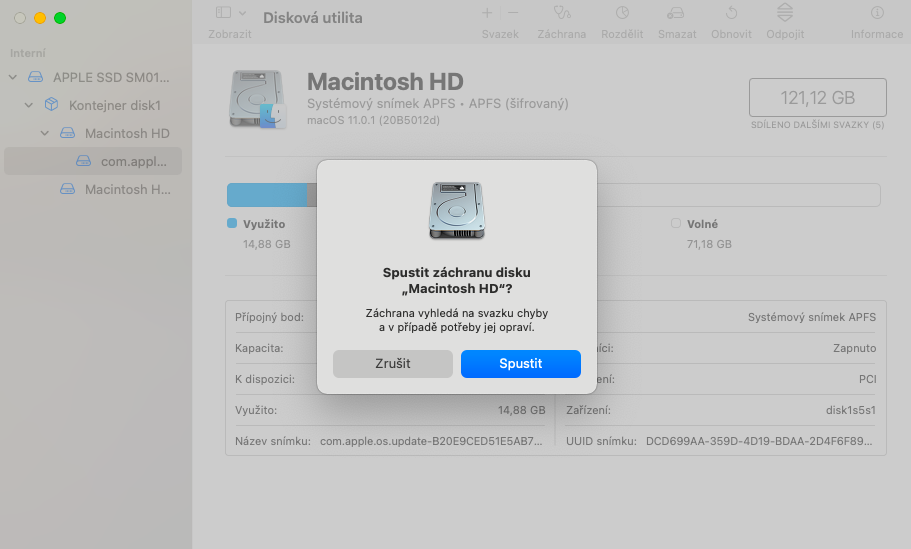Viewport: 911px width, 549px height.
Task: Click the plus Svazek add icon
Action: (x=487, y=12)
